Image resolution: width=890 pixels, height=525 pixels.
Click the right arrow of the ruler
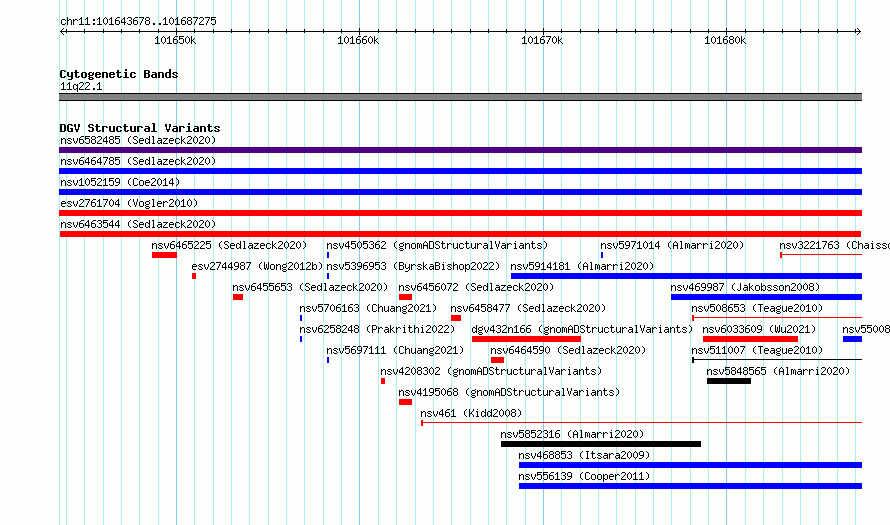click(858, 31)
